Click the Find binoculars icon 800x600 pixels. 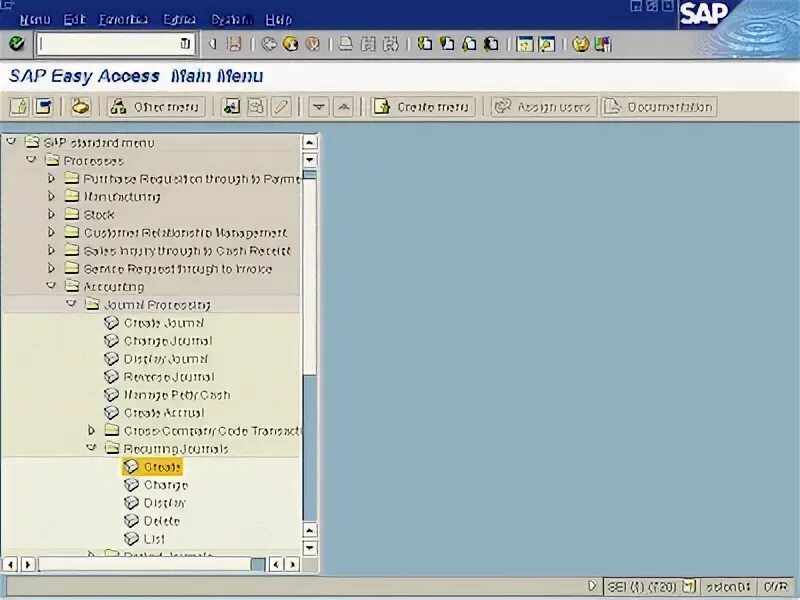368,44
